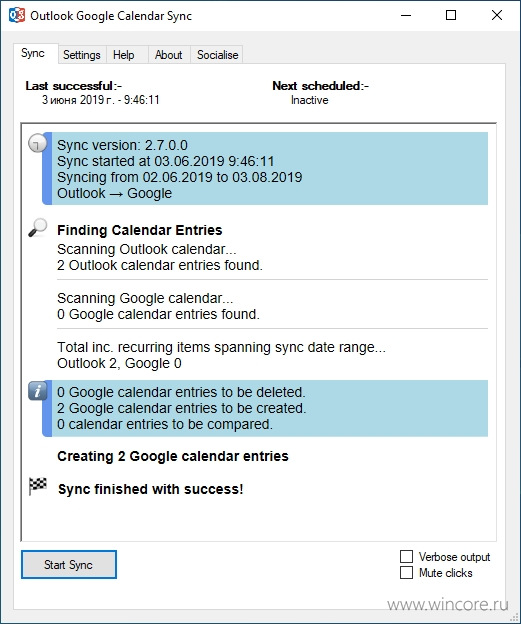The height and width of the screenshot is (624, 521).
Task: Maximize the application window
Action: click(x=451, y=16)
